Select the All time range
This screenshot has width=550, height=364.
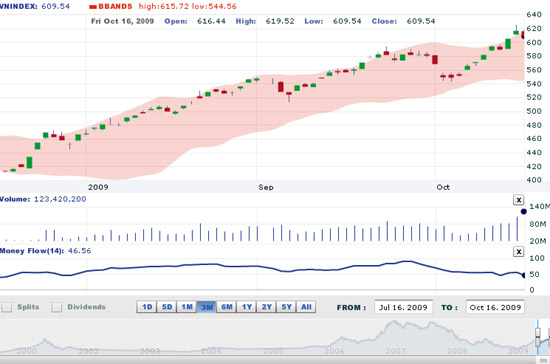[306, 307]
